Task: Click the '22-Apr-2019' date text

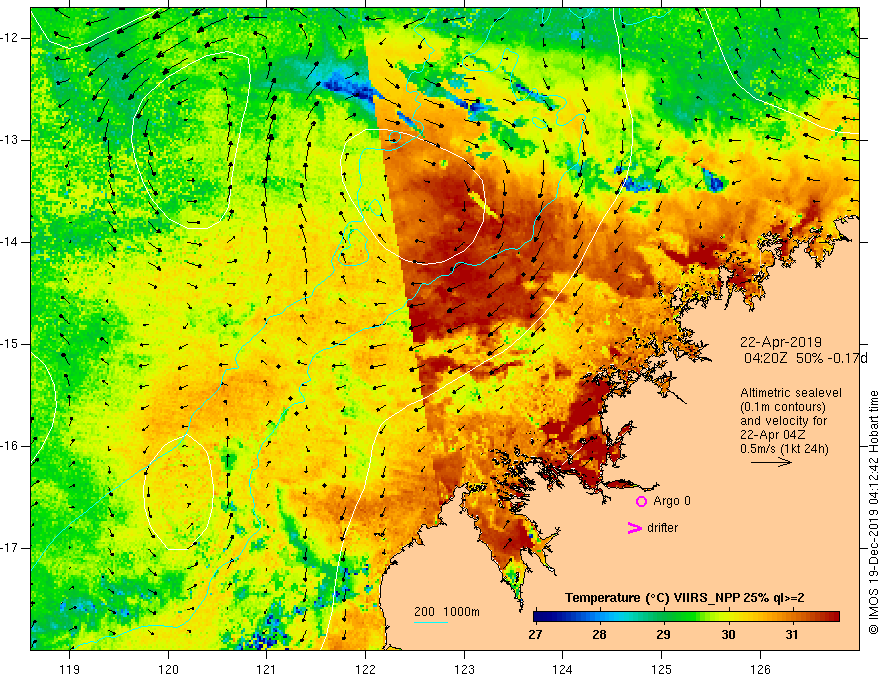Action: coord(781,342)
